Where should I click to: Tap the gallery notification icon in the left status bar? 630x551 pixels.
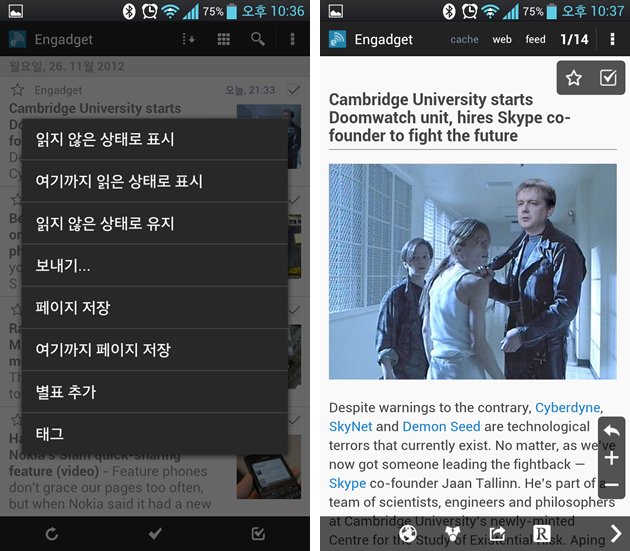click(16, 11)
